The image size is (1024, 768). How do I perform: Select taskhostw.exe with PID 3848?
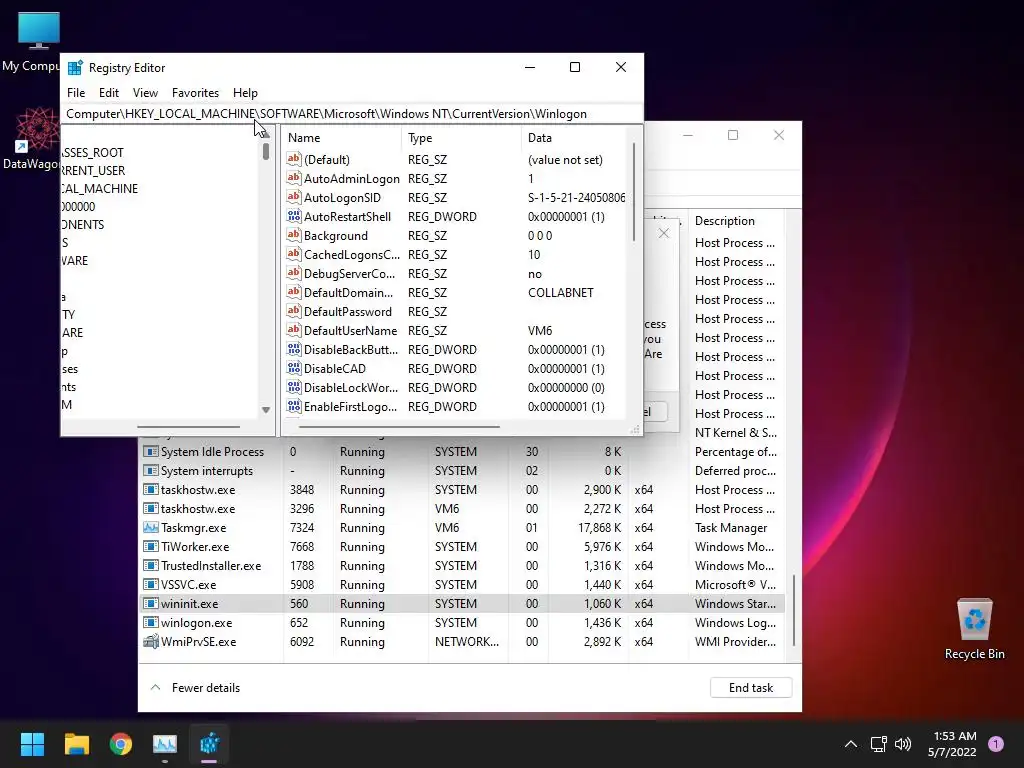point(462,489)
